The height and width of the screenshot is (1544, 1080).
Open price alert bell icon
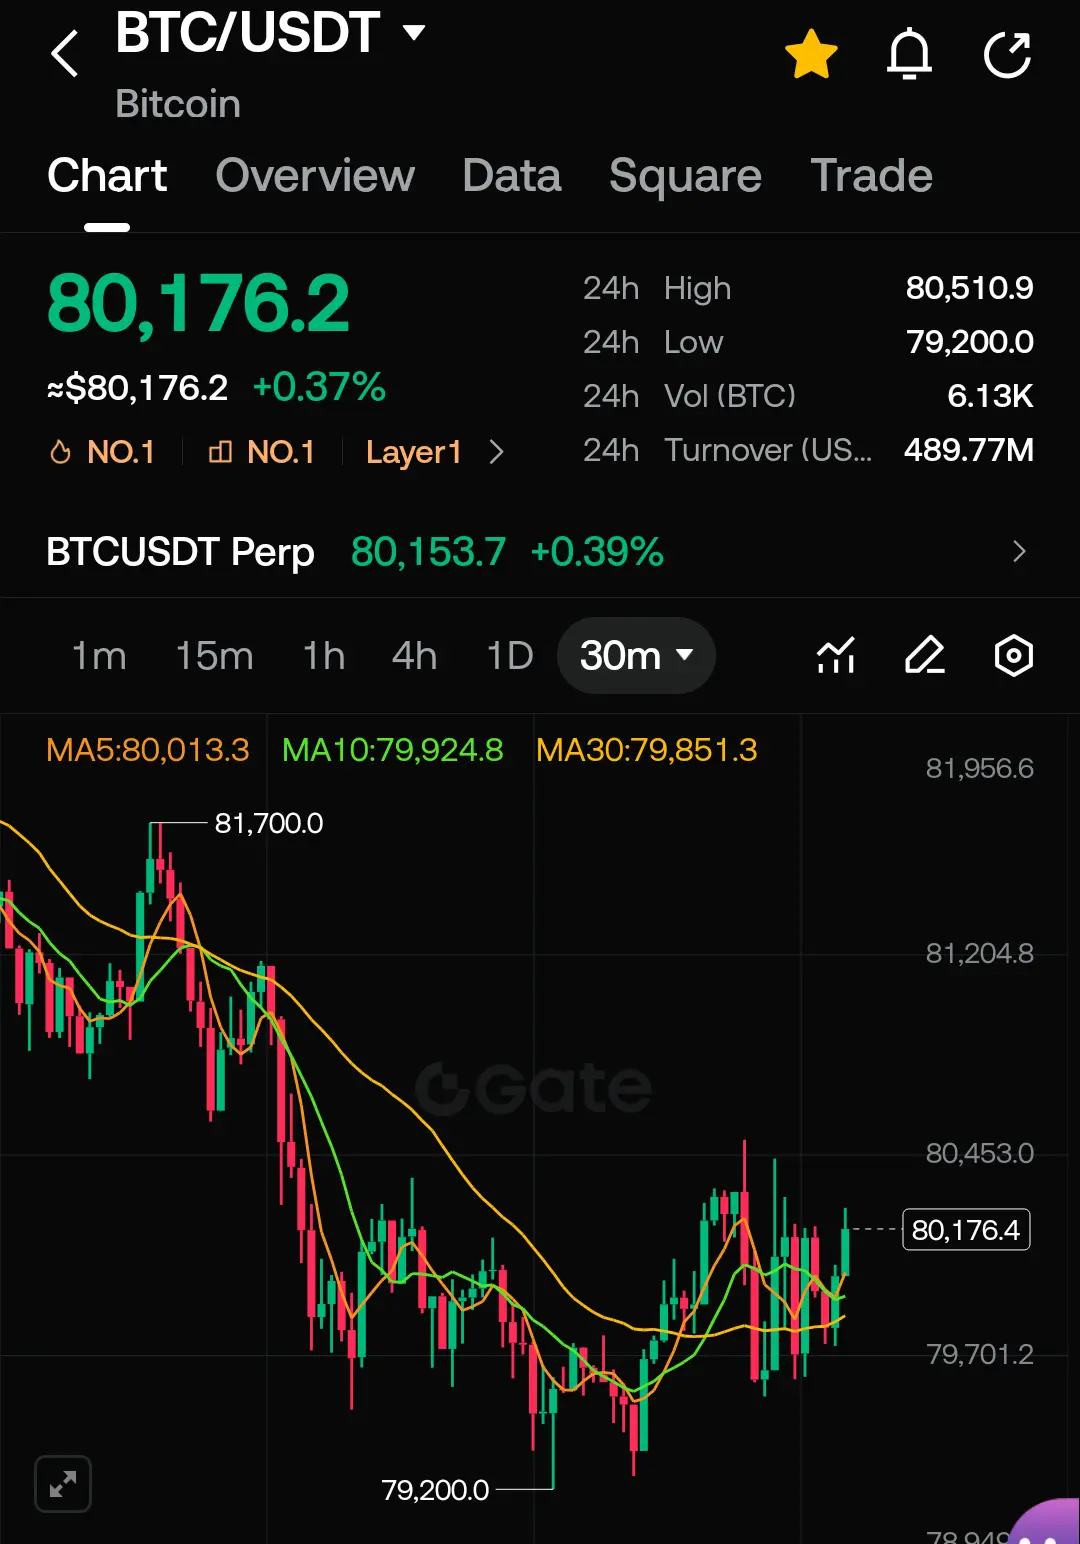point(909,54)
